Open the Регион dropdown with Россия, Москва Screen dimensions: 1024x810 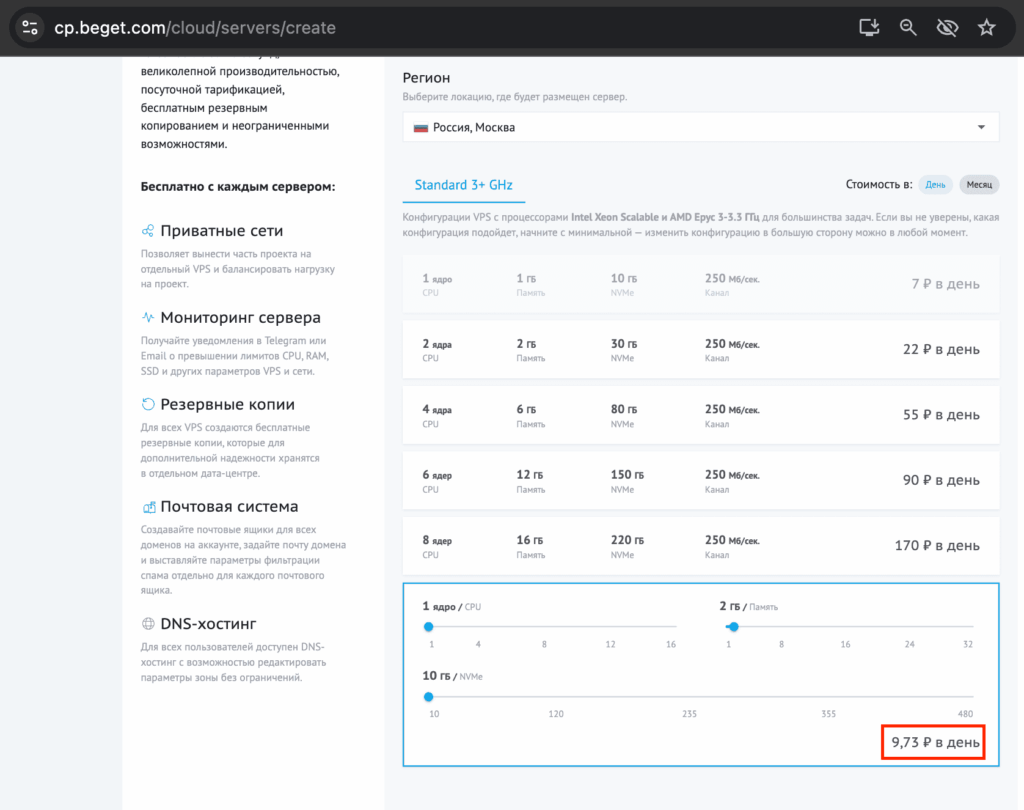pos(700,127)
